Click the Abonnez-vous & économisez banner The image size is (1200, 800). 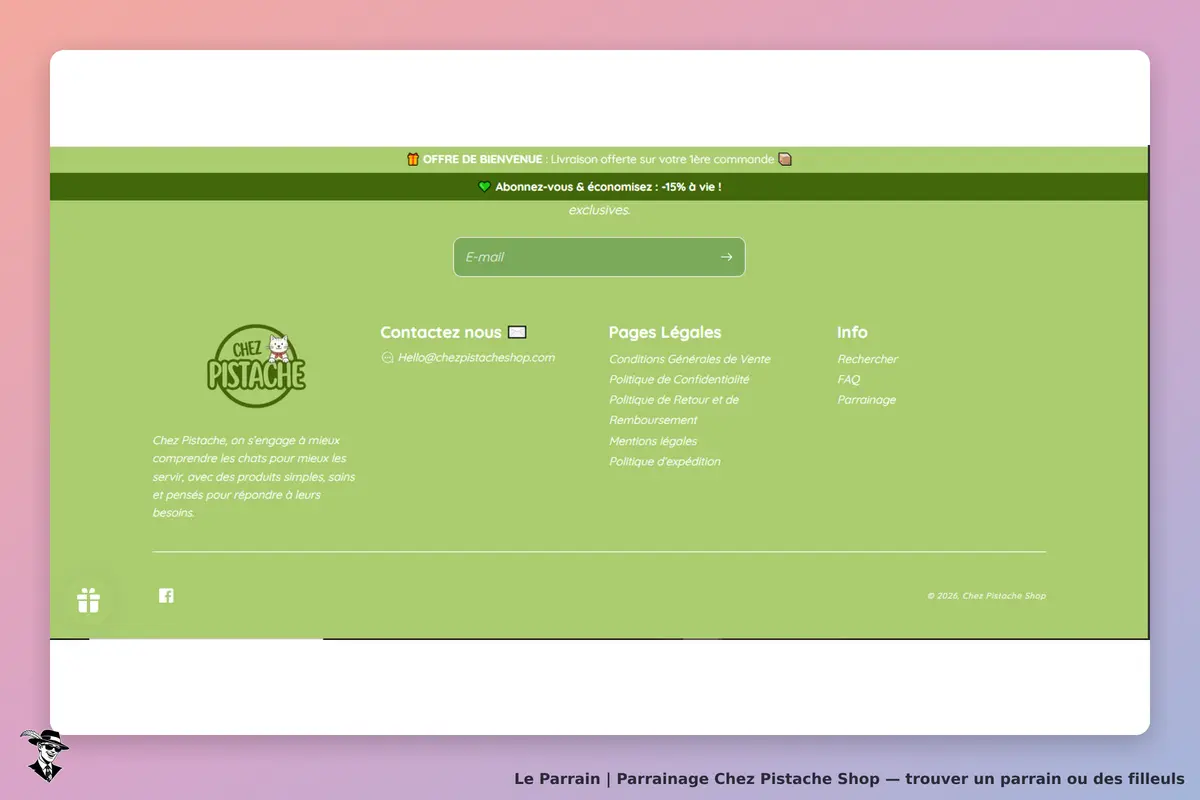click(599, 187)
